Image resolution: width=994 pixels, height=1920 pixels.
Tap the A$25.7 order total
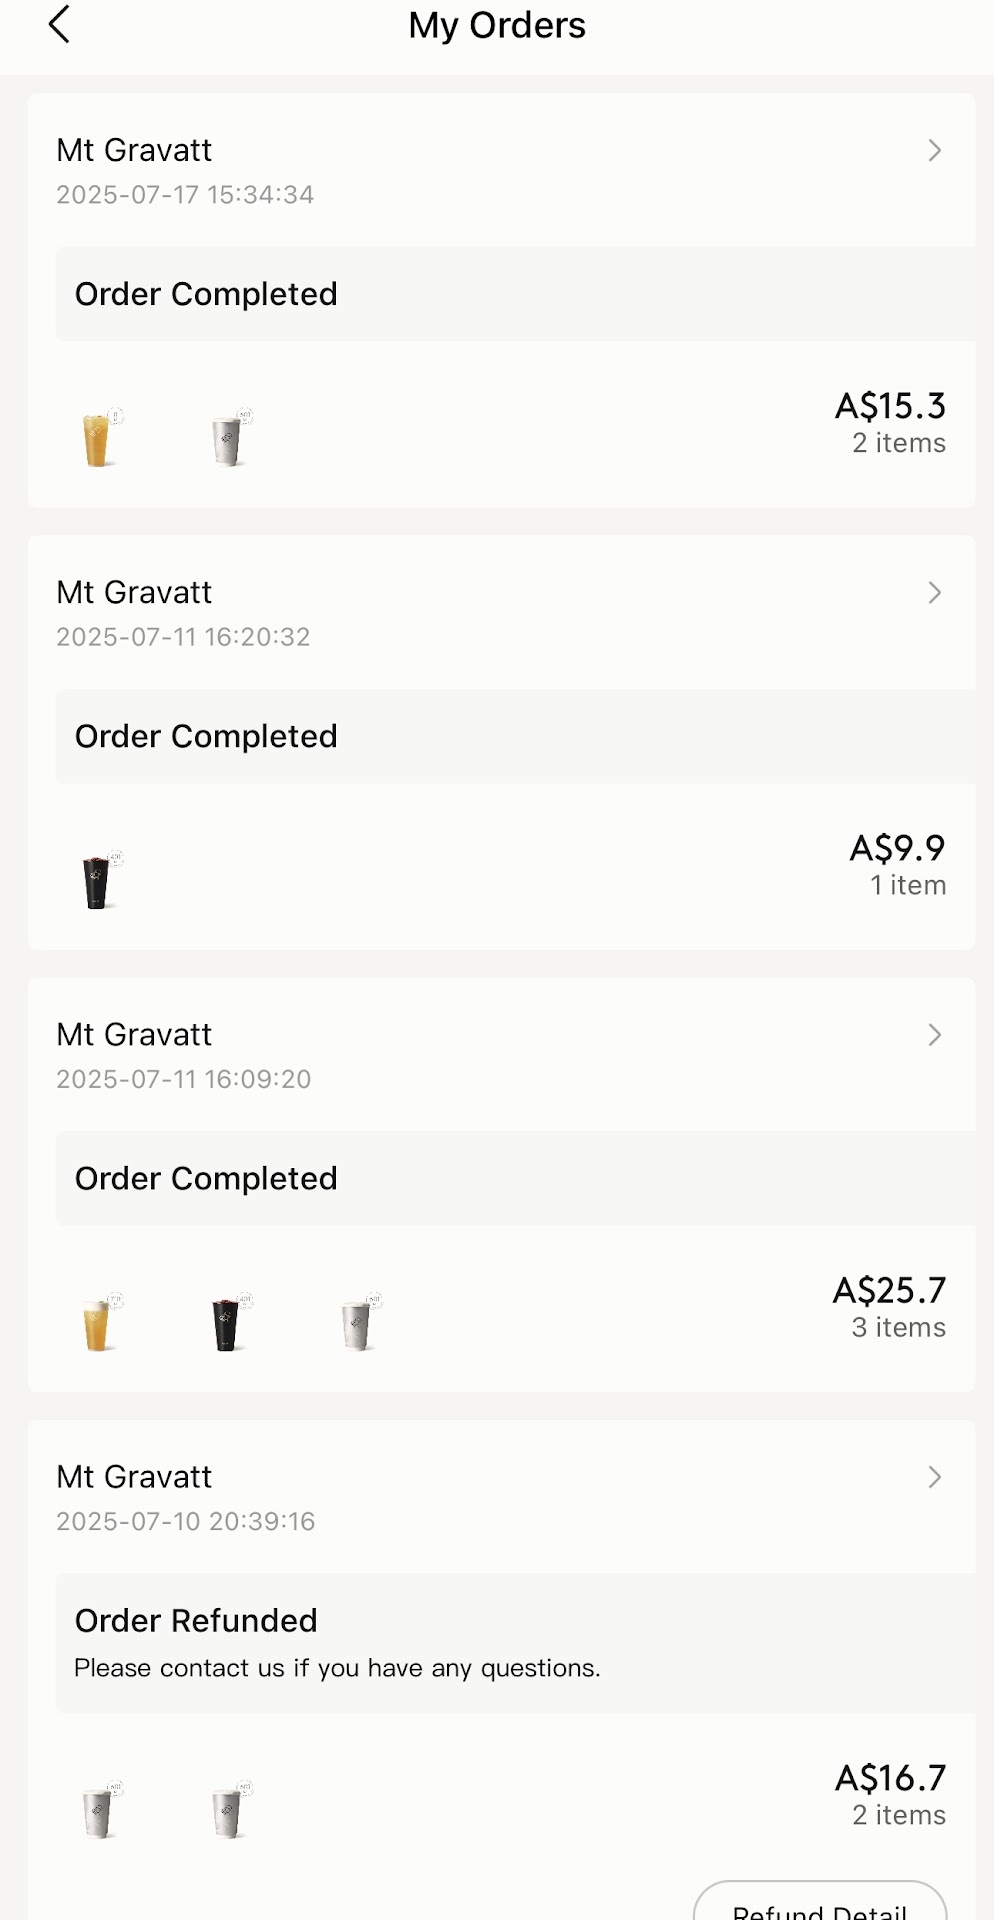tap(889, 1291)
